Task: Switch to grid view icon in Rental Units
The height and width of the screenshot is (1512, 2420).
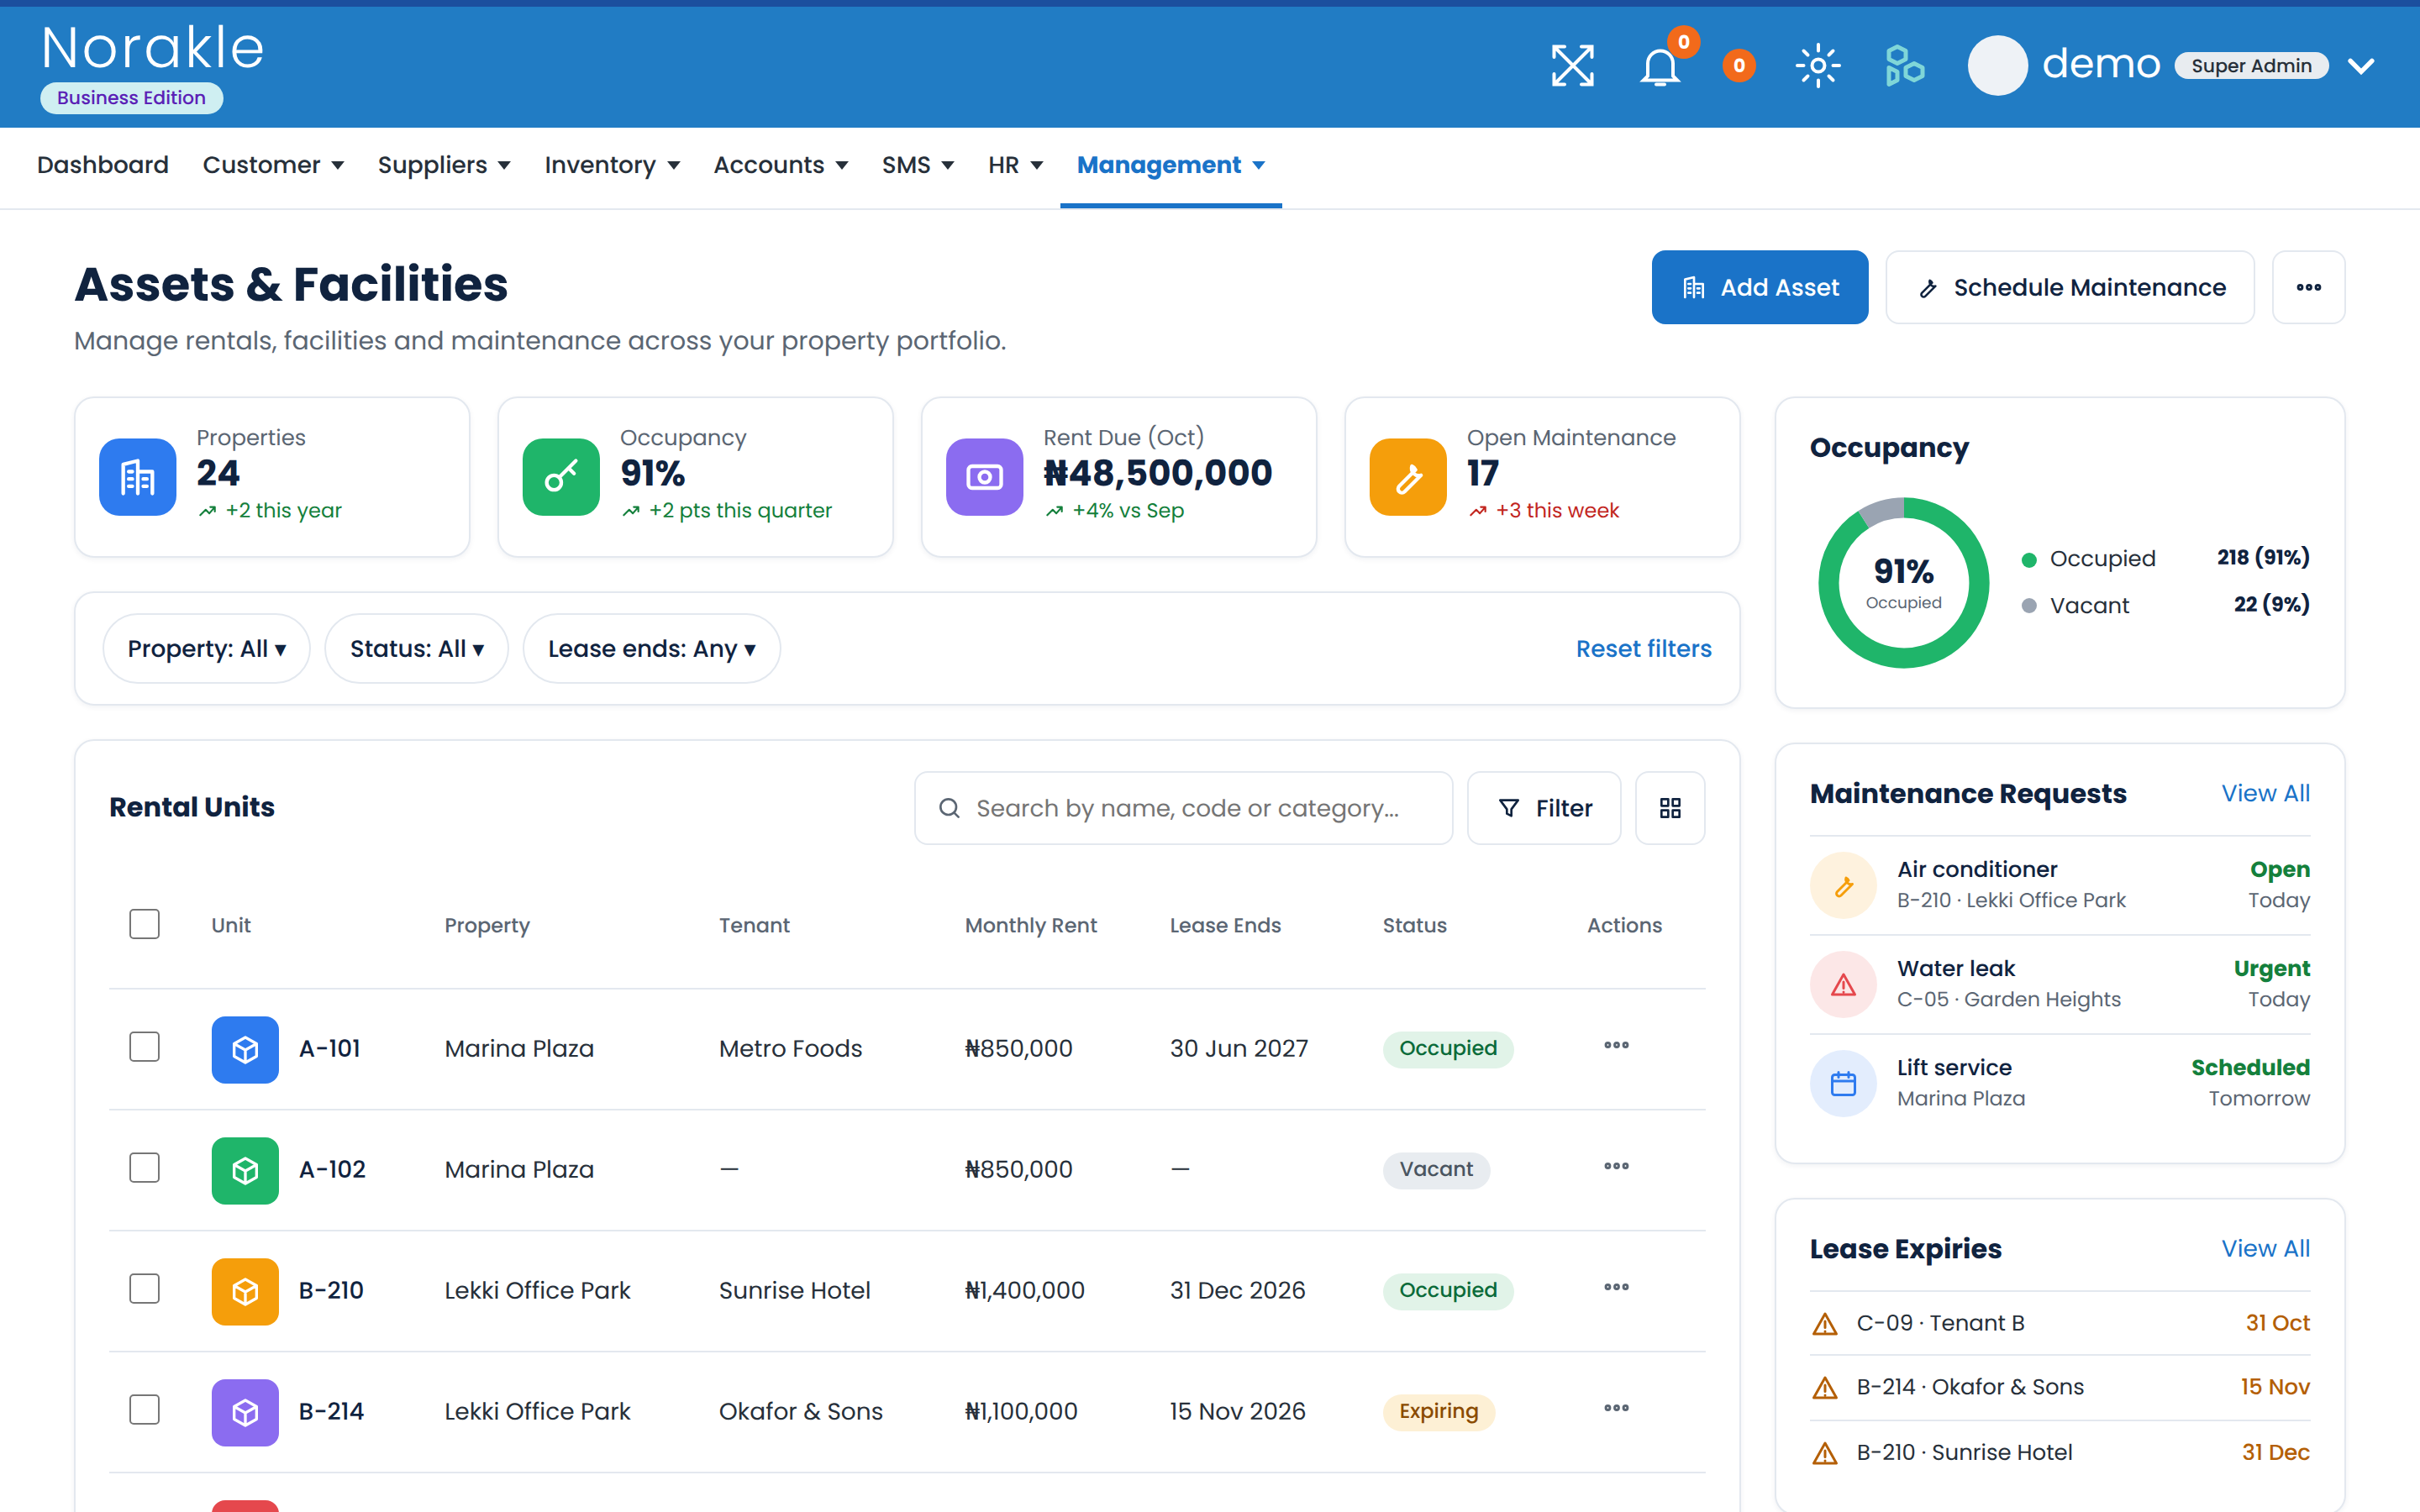Action: (1670, 808)
